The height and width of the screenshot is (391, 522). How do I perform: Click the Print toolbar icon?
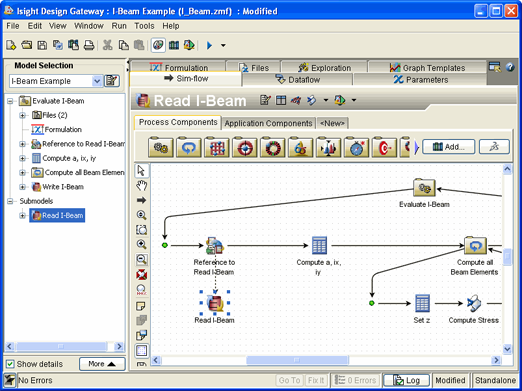(89, 45)
